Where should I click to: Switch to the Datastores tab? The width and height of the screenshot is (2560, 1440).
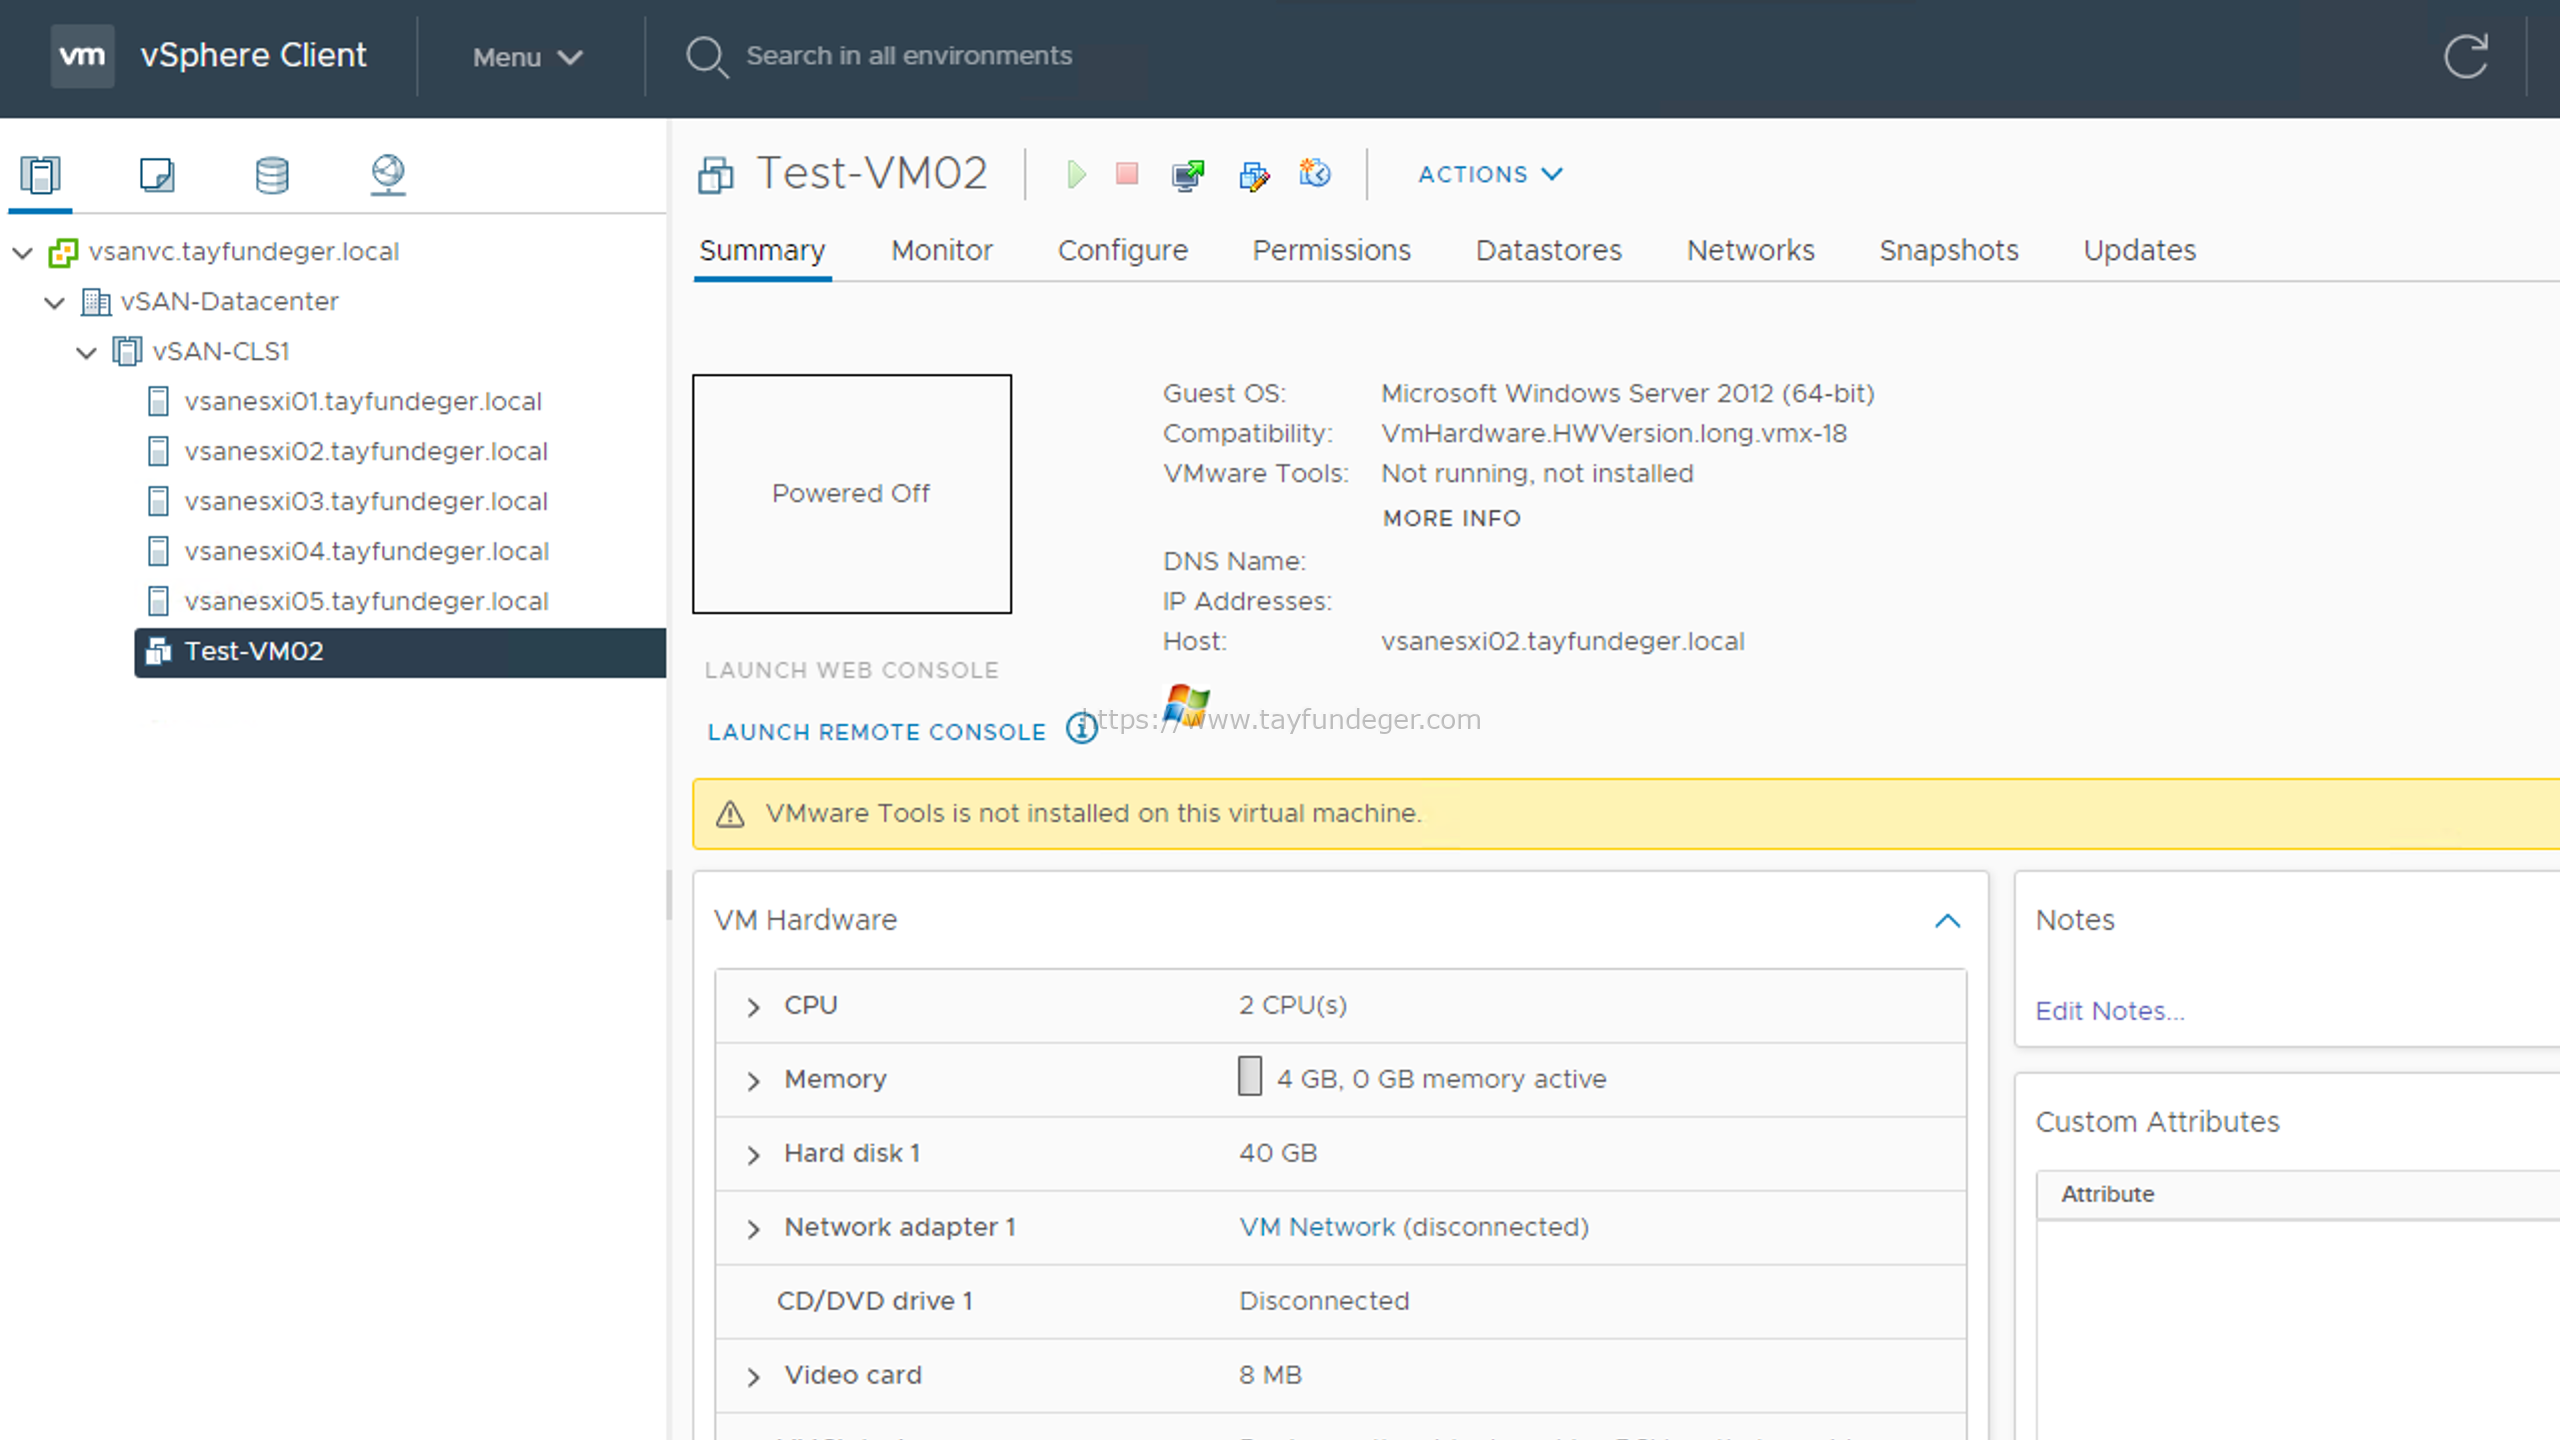point(1548,250)
